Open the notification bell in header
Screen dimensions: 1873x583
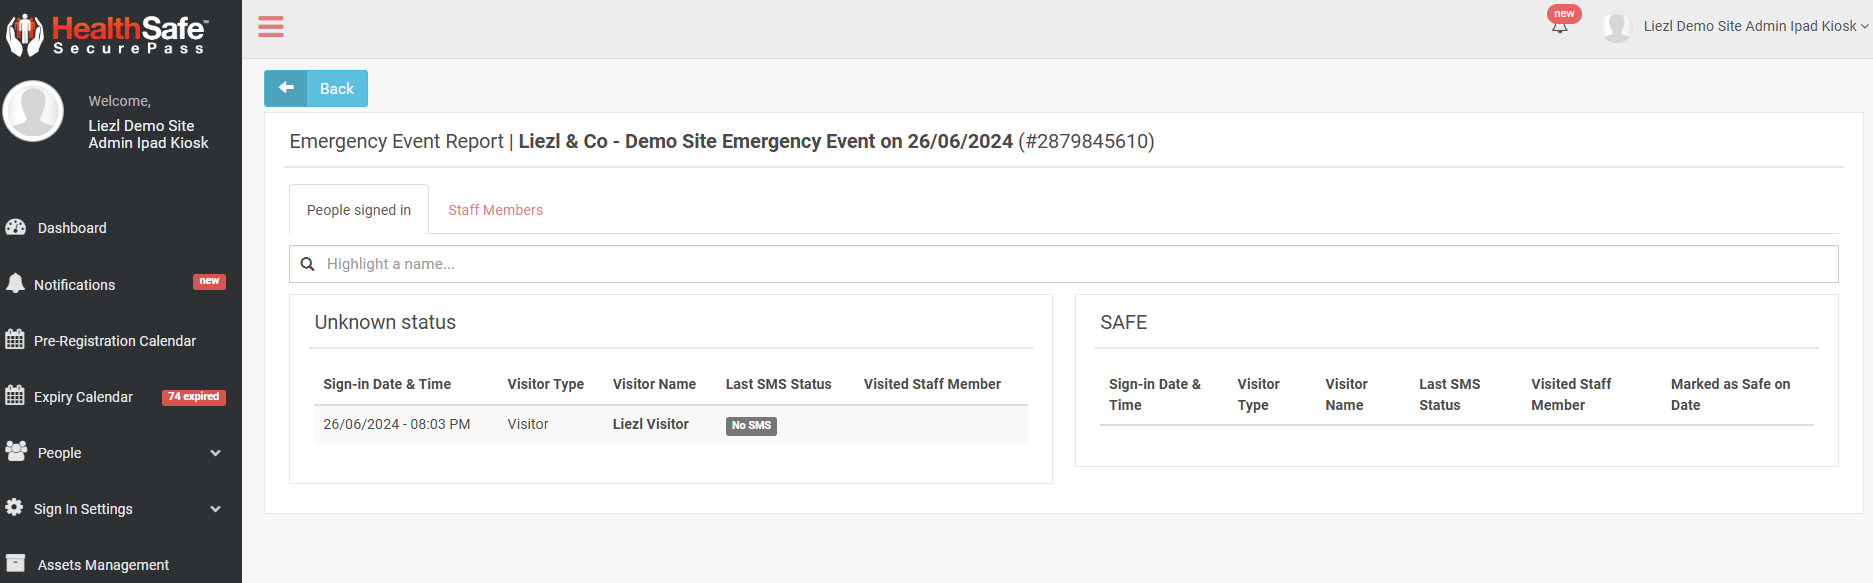pyautogui.click(x=1559, y=26)
